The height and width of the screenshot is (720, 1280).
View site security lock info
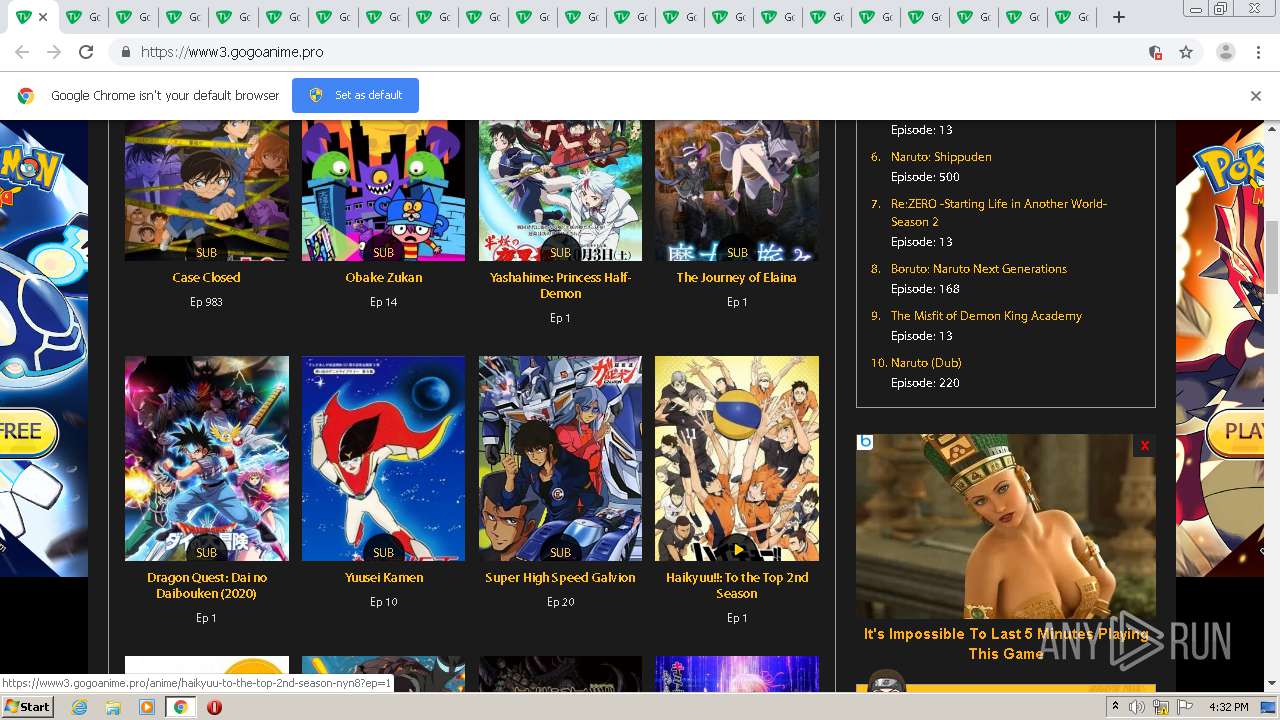tap(125, 52)
